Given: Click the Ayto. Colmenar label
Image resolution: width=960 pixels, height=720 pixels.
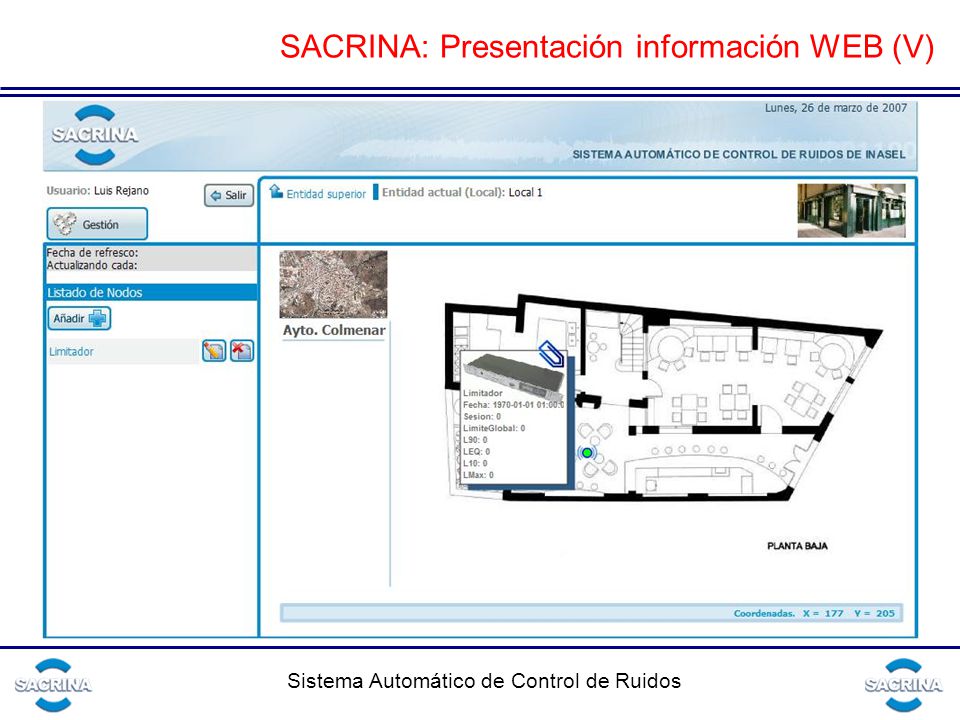Looking at the screenshot, I should pyautogui.click(x=334, y=330).
